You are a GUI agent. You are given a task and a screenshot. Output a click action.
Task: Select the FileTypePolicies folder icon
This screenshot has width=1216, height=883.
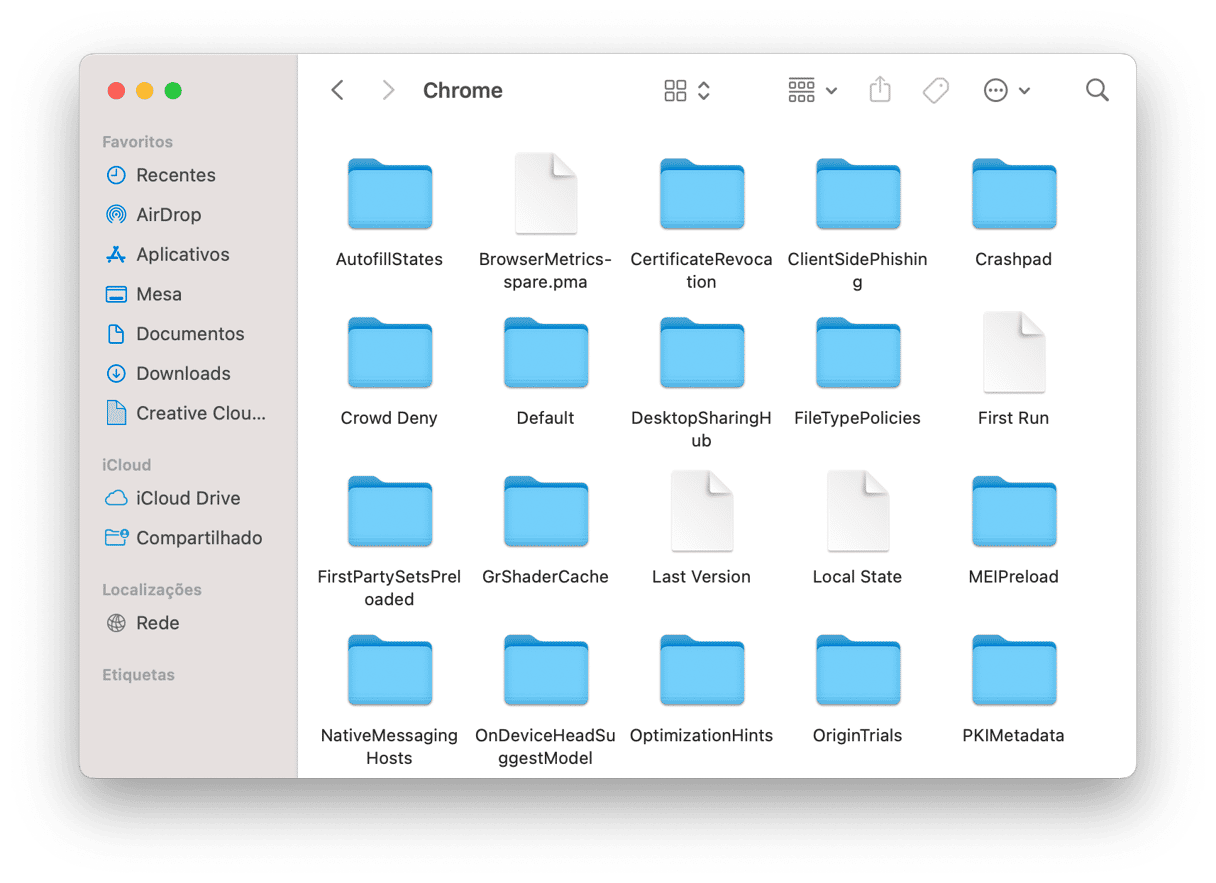point(858,352)
